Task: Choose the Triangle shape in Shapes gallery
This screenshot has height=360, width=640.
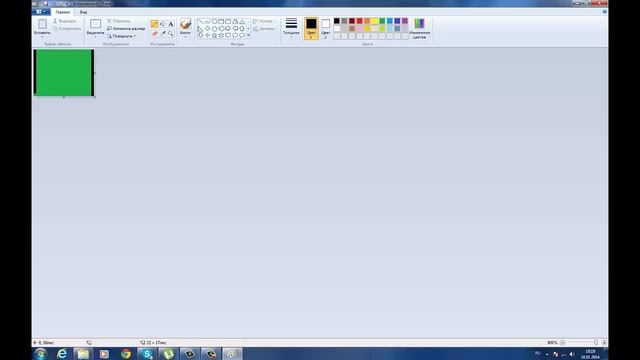Action: click(x=242, y=21)
